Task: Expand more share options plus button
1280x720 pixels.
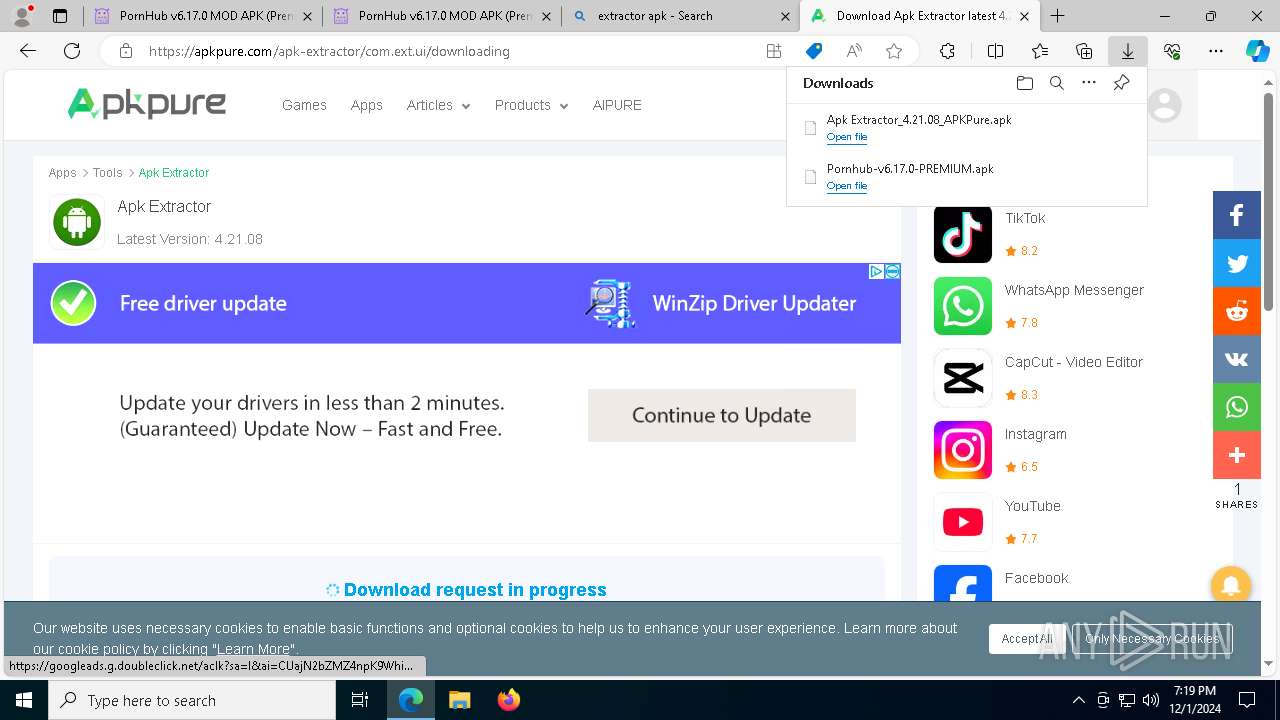Action: point(1237,455)
